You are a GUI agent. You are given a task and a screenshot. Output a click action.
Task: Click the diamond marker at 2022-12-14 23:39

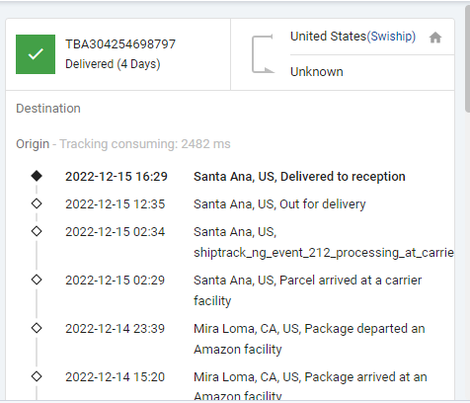pyautogui.click(x=37, y=328)
